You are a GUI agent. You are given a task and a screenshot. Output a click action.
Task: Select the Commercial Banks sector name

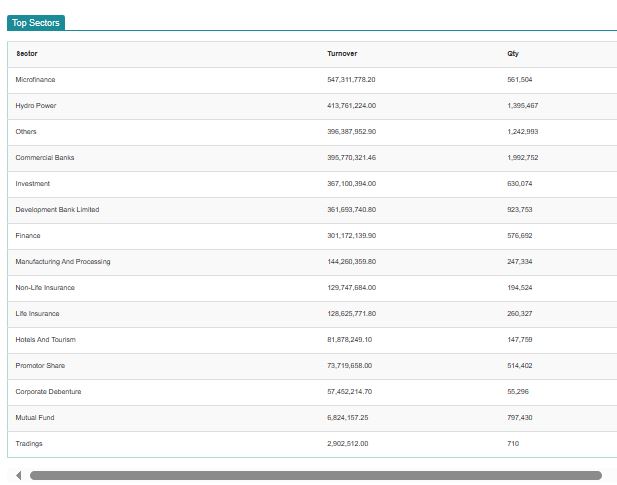[x=45, y=158]
